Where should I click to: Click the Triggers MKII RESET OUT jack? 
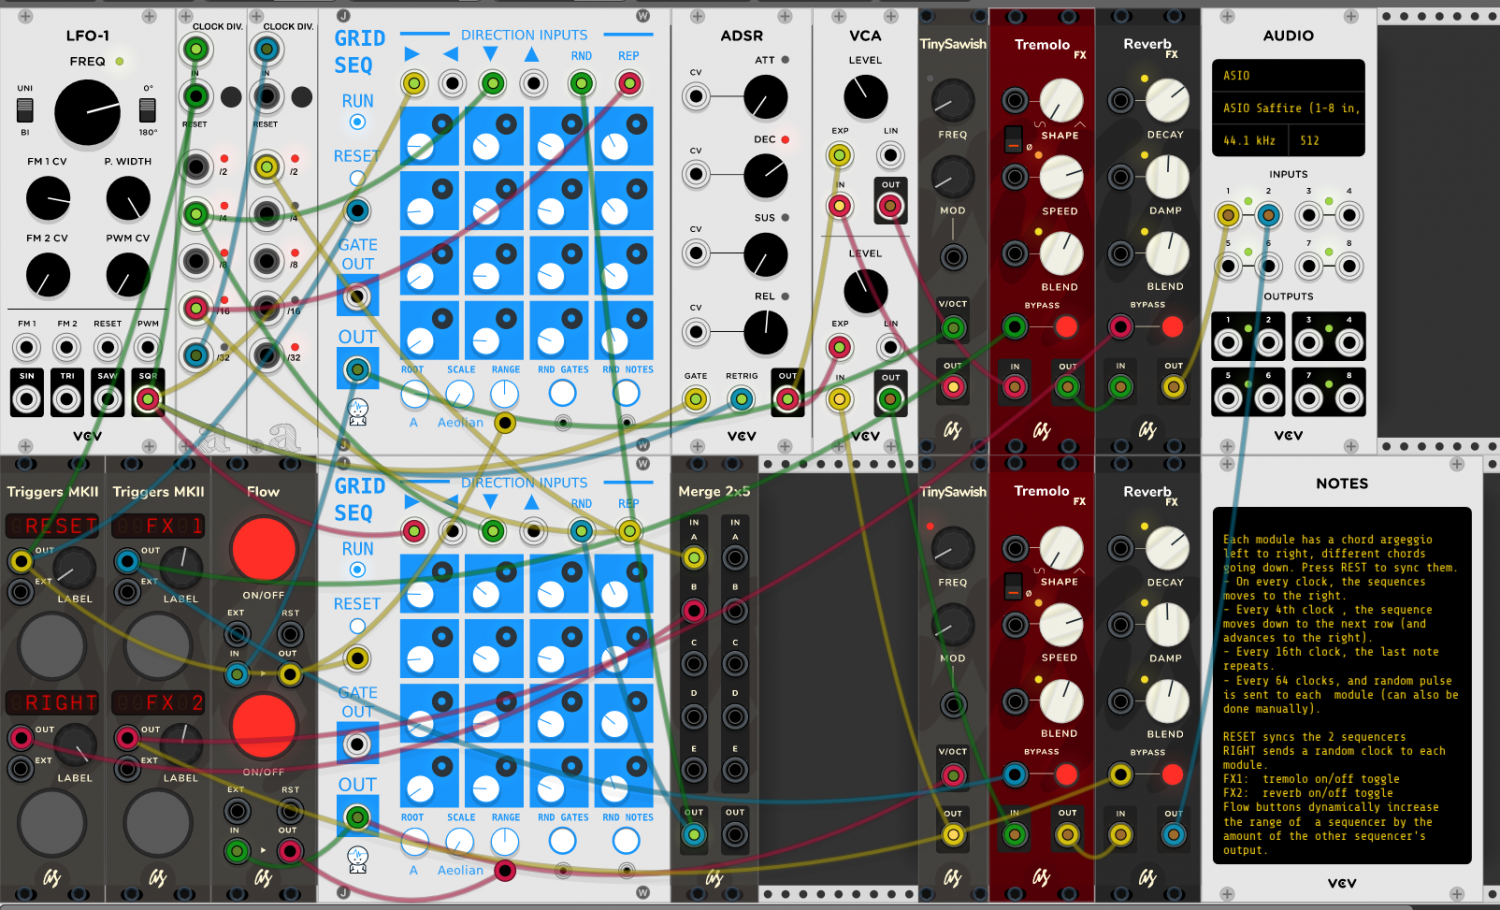click(x=20, y=561)
